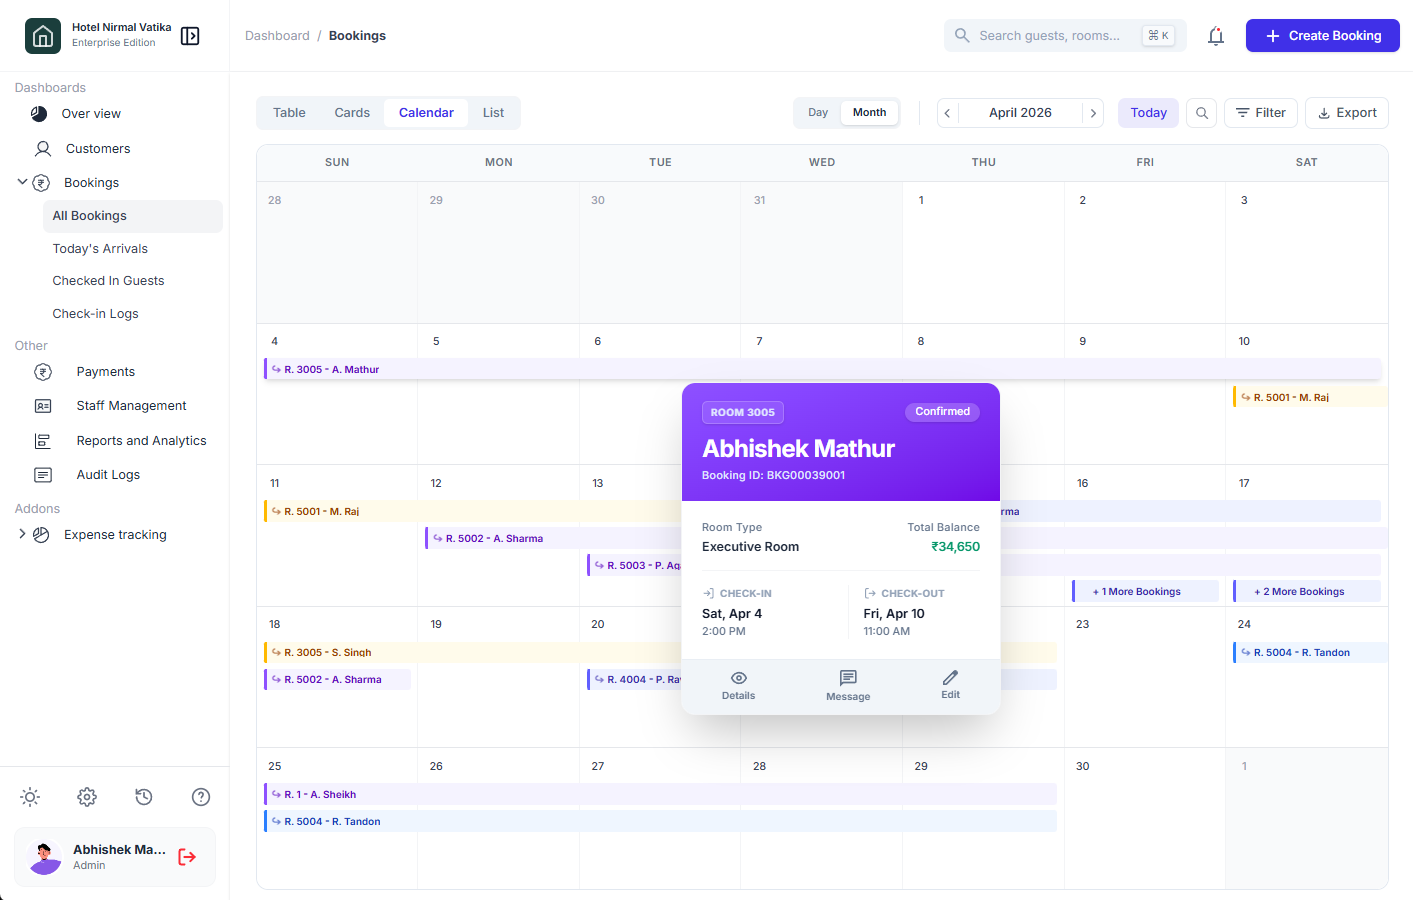Switch to the Table tab

289,113
